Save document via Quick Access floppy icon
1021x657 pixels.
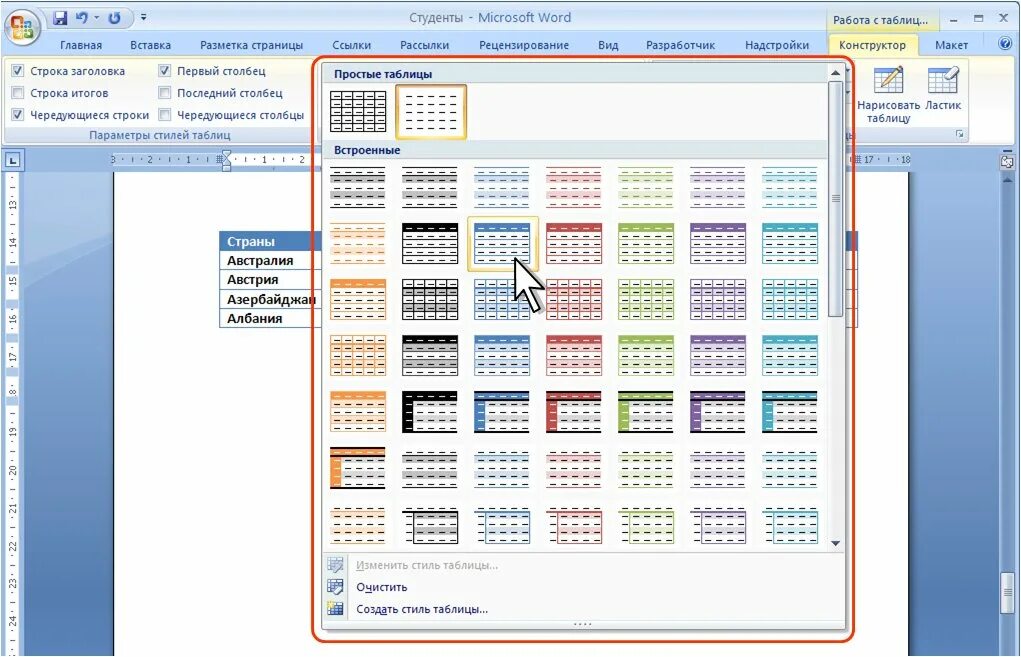60,18
